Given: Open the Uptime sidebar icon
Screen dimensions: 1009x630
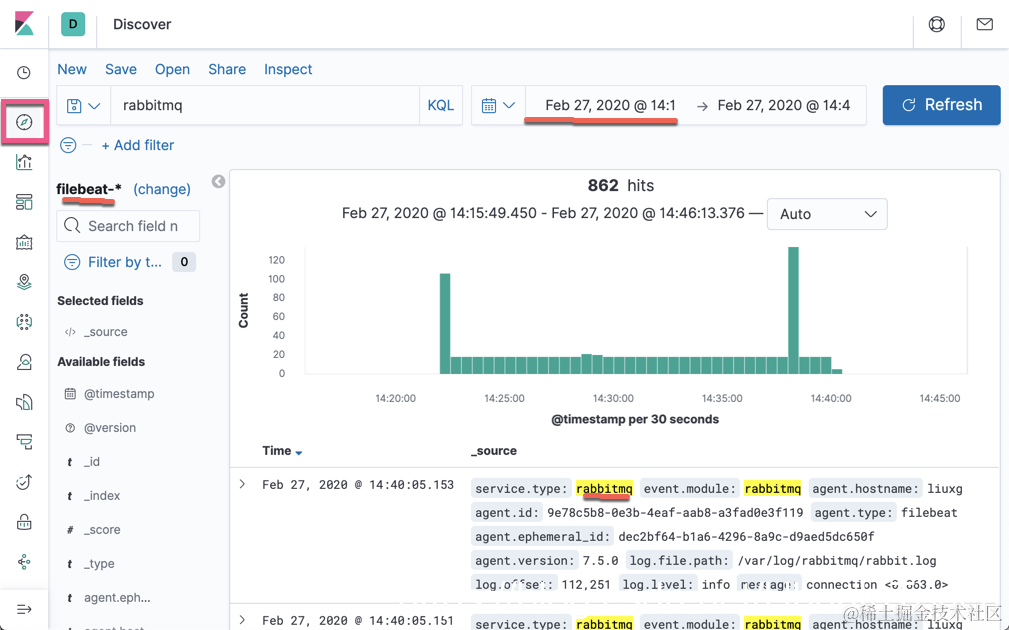Looking at the screenshot, I should tap(24, 482).
